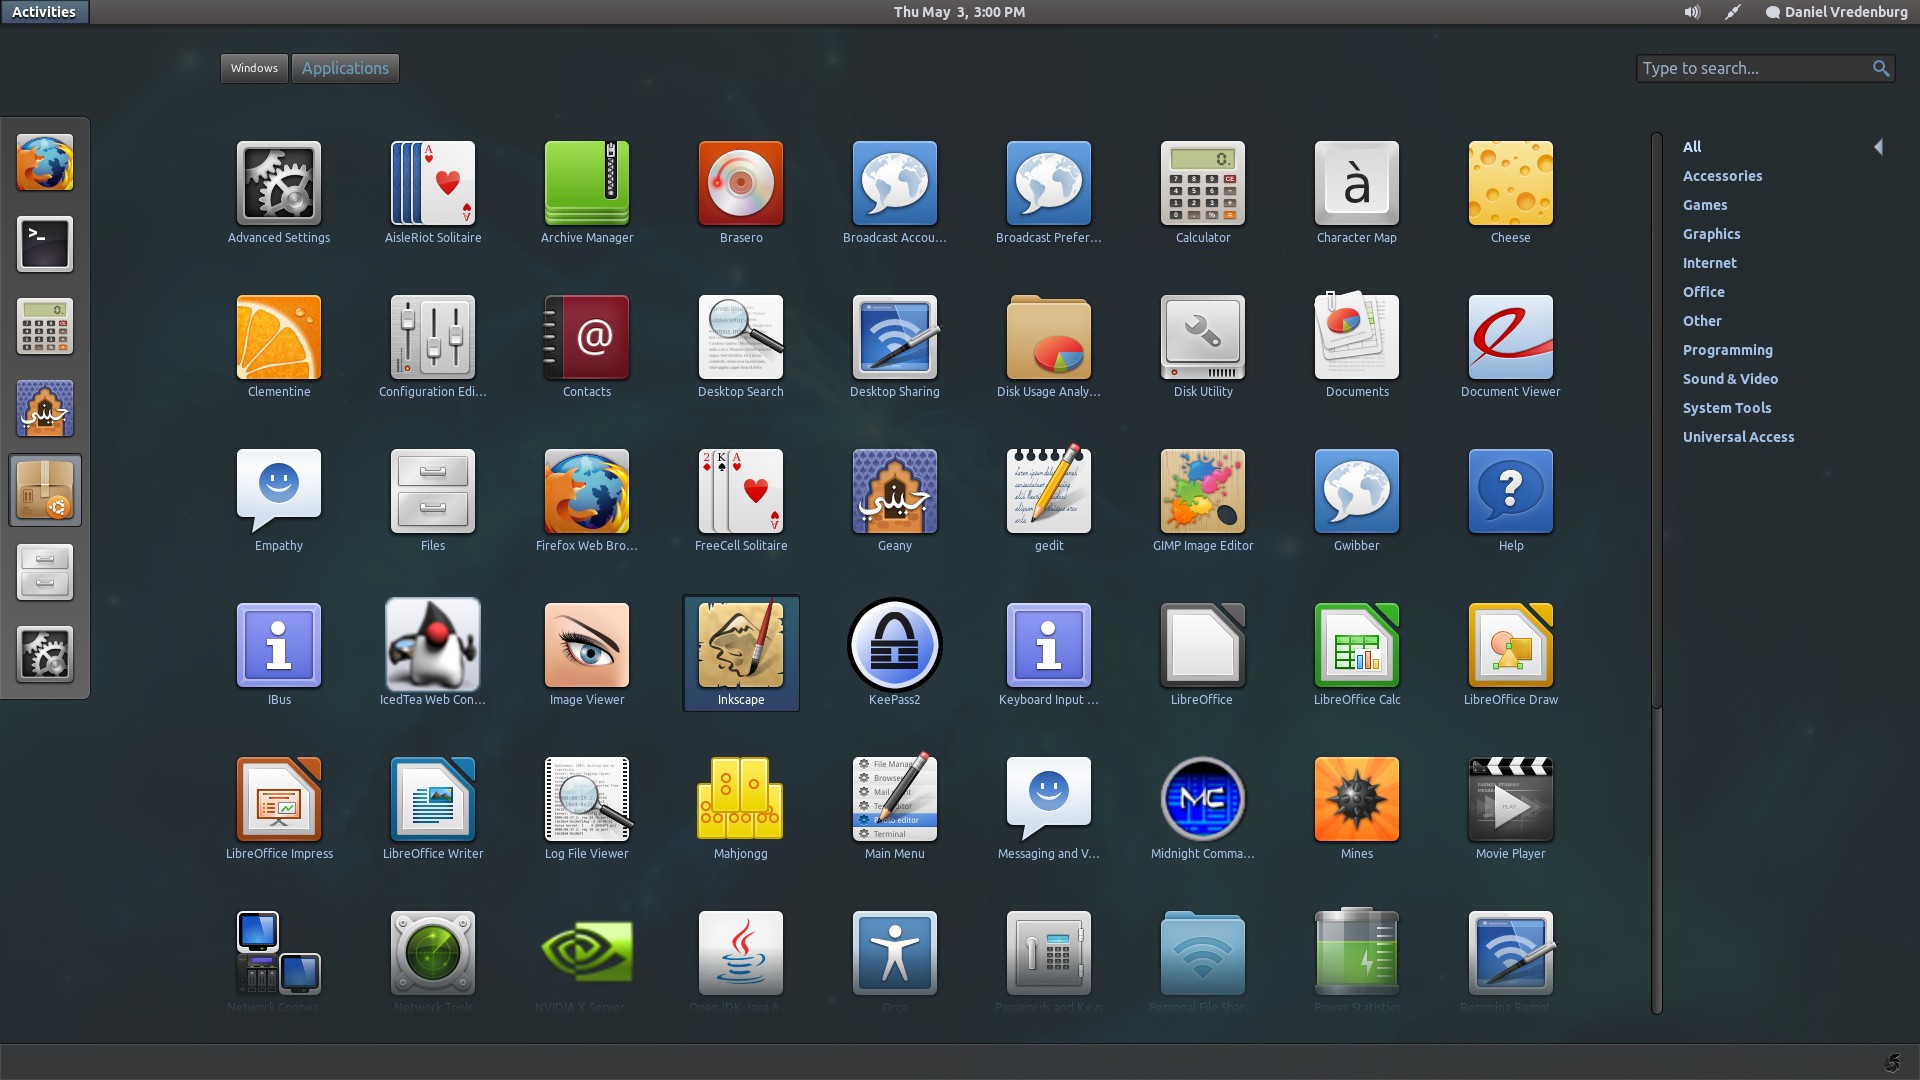Screen dimensions: 1920x1080
Task: Open Log File Viewer
Action: tap(586, 807)
